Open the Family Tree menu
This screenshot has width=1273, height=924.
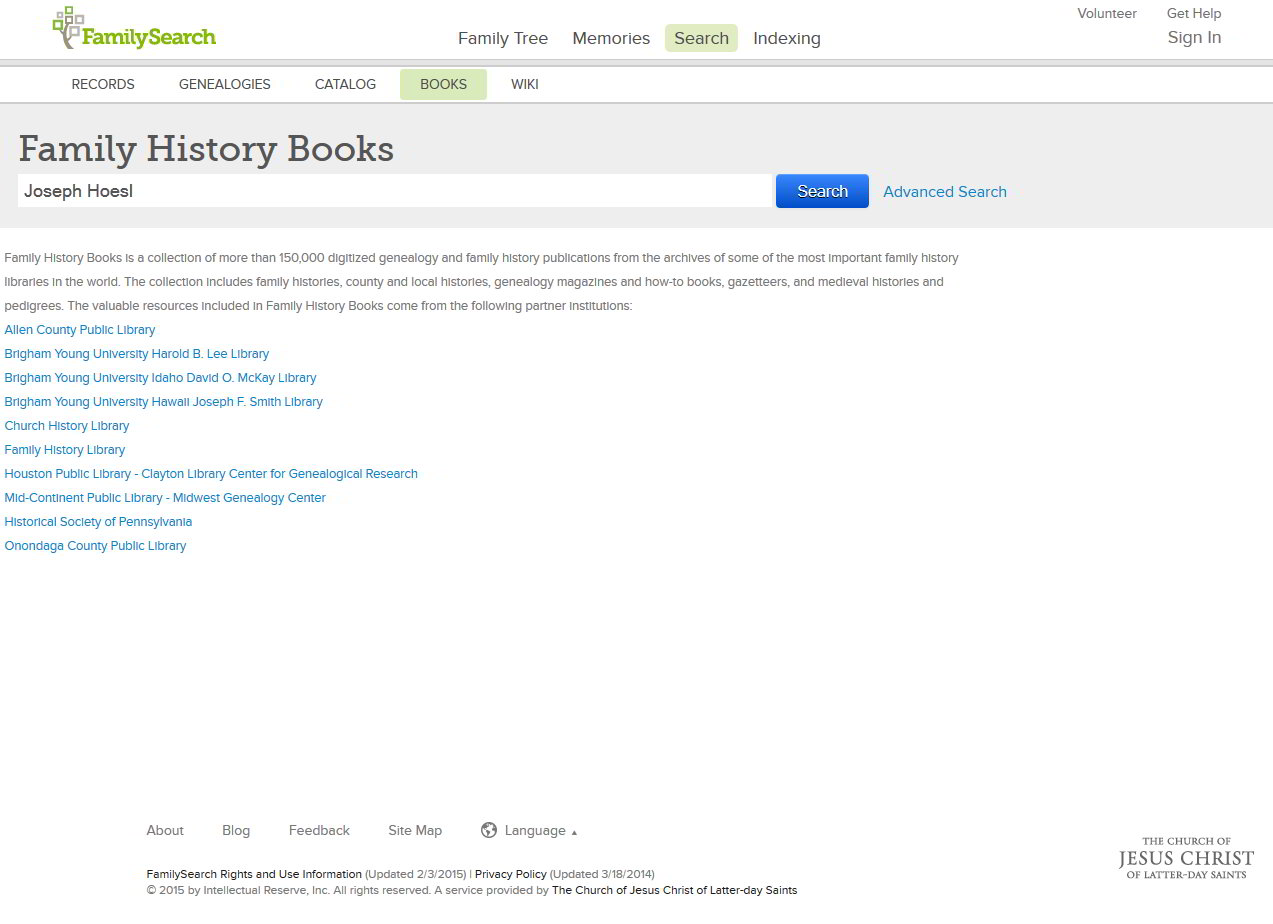coord(503,38)
